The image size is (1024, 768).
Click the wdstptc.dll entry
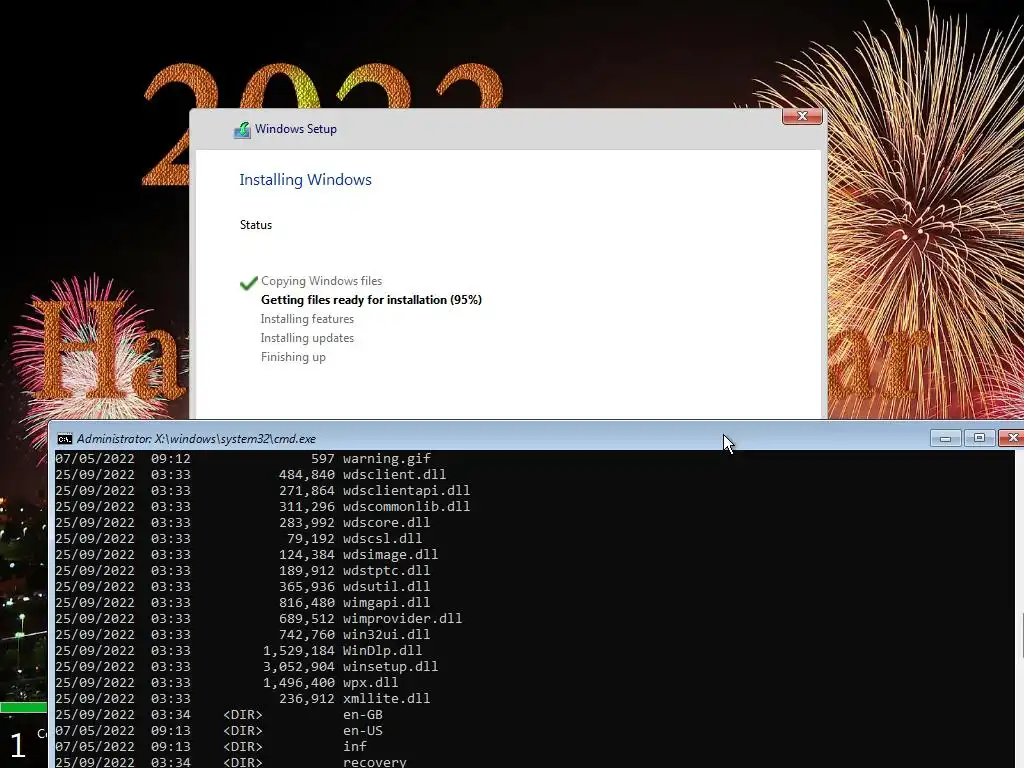click(x=387, y=571)
